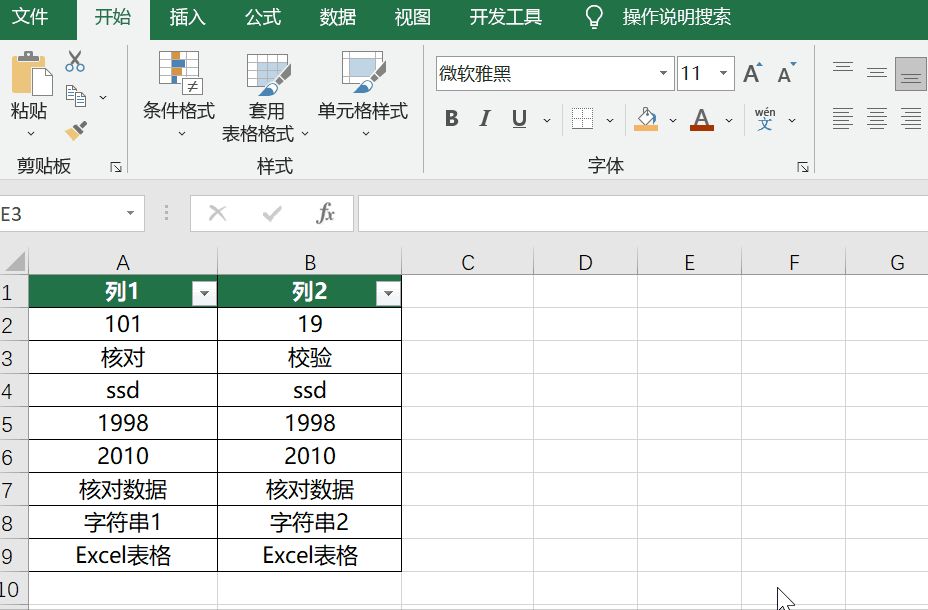The width and height of the screenshot is (928, 610).
Task: Click the increase font size icon
Action: pos(752,74)
